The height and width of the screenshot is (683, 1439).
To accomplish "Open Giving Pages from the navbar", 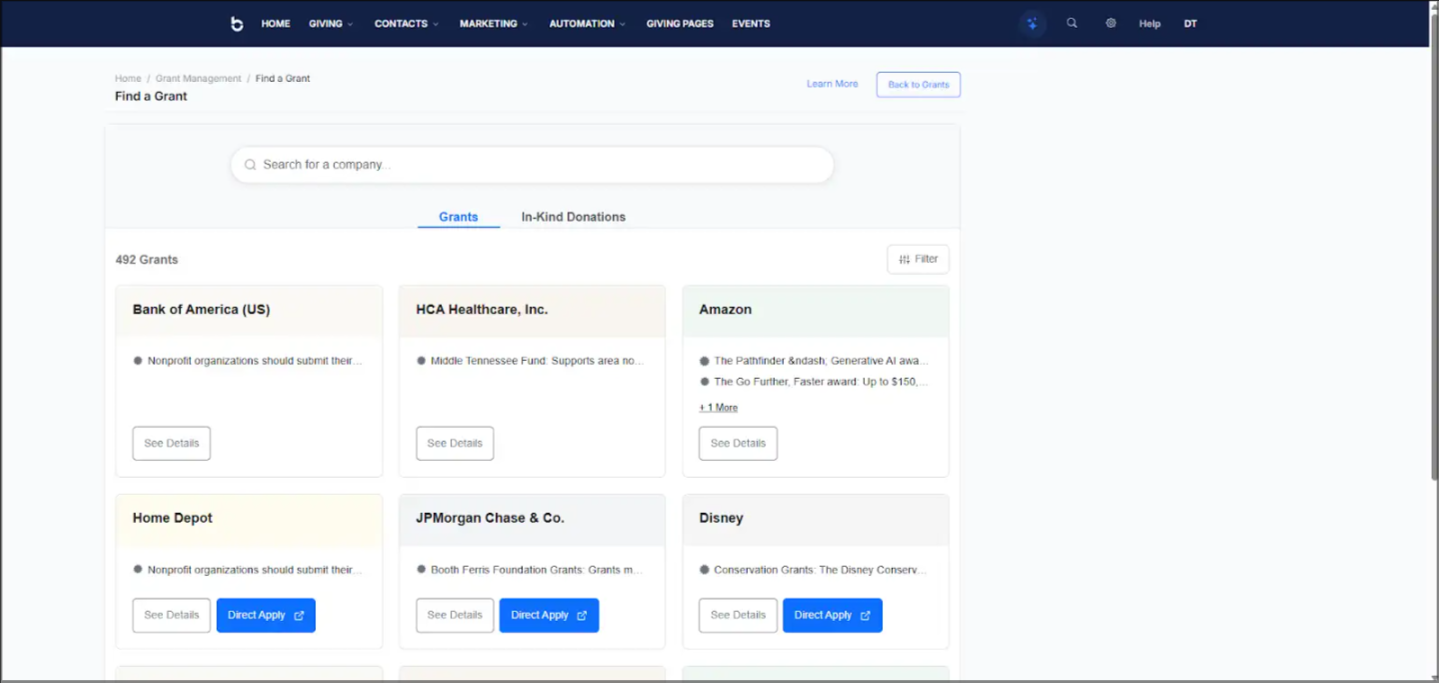I will 679,24.
